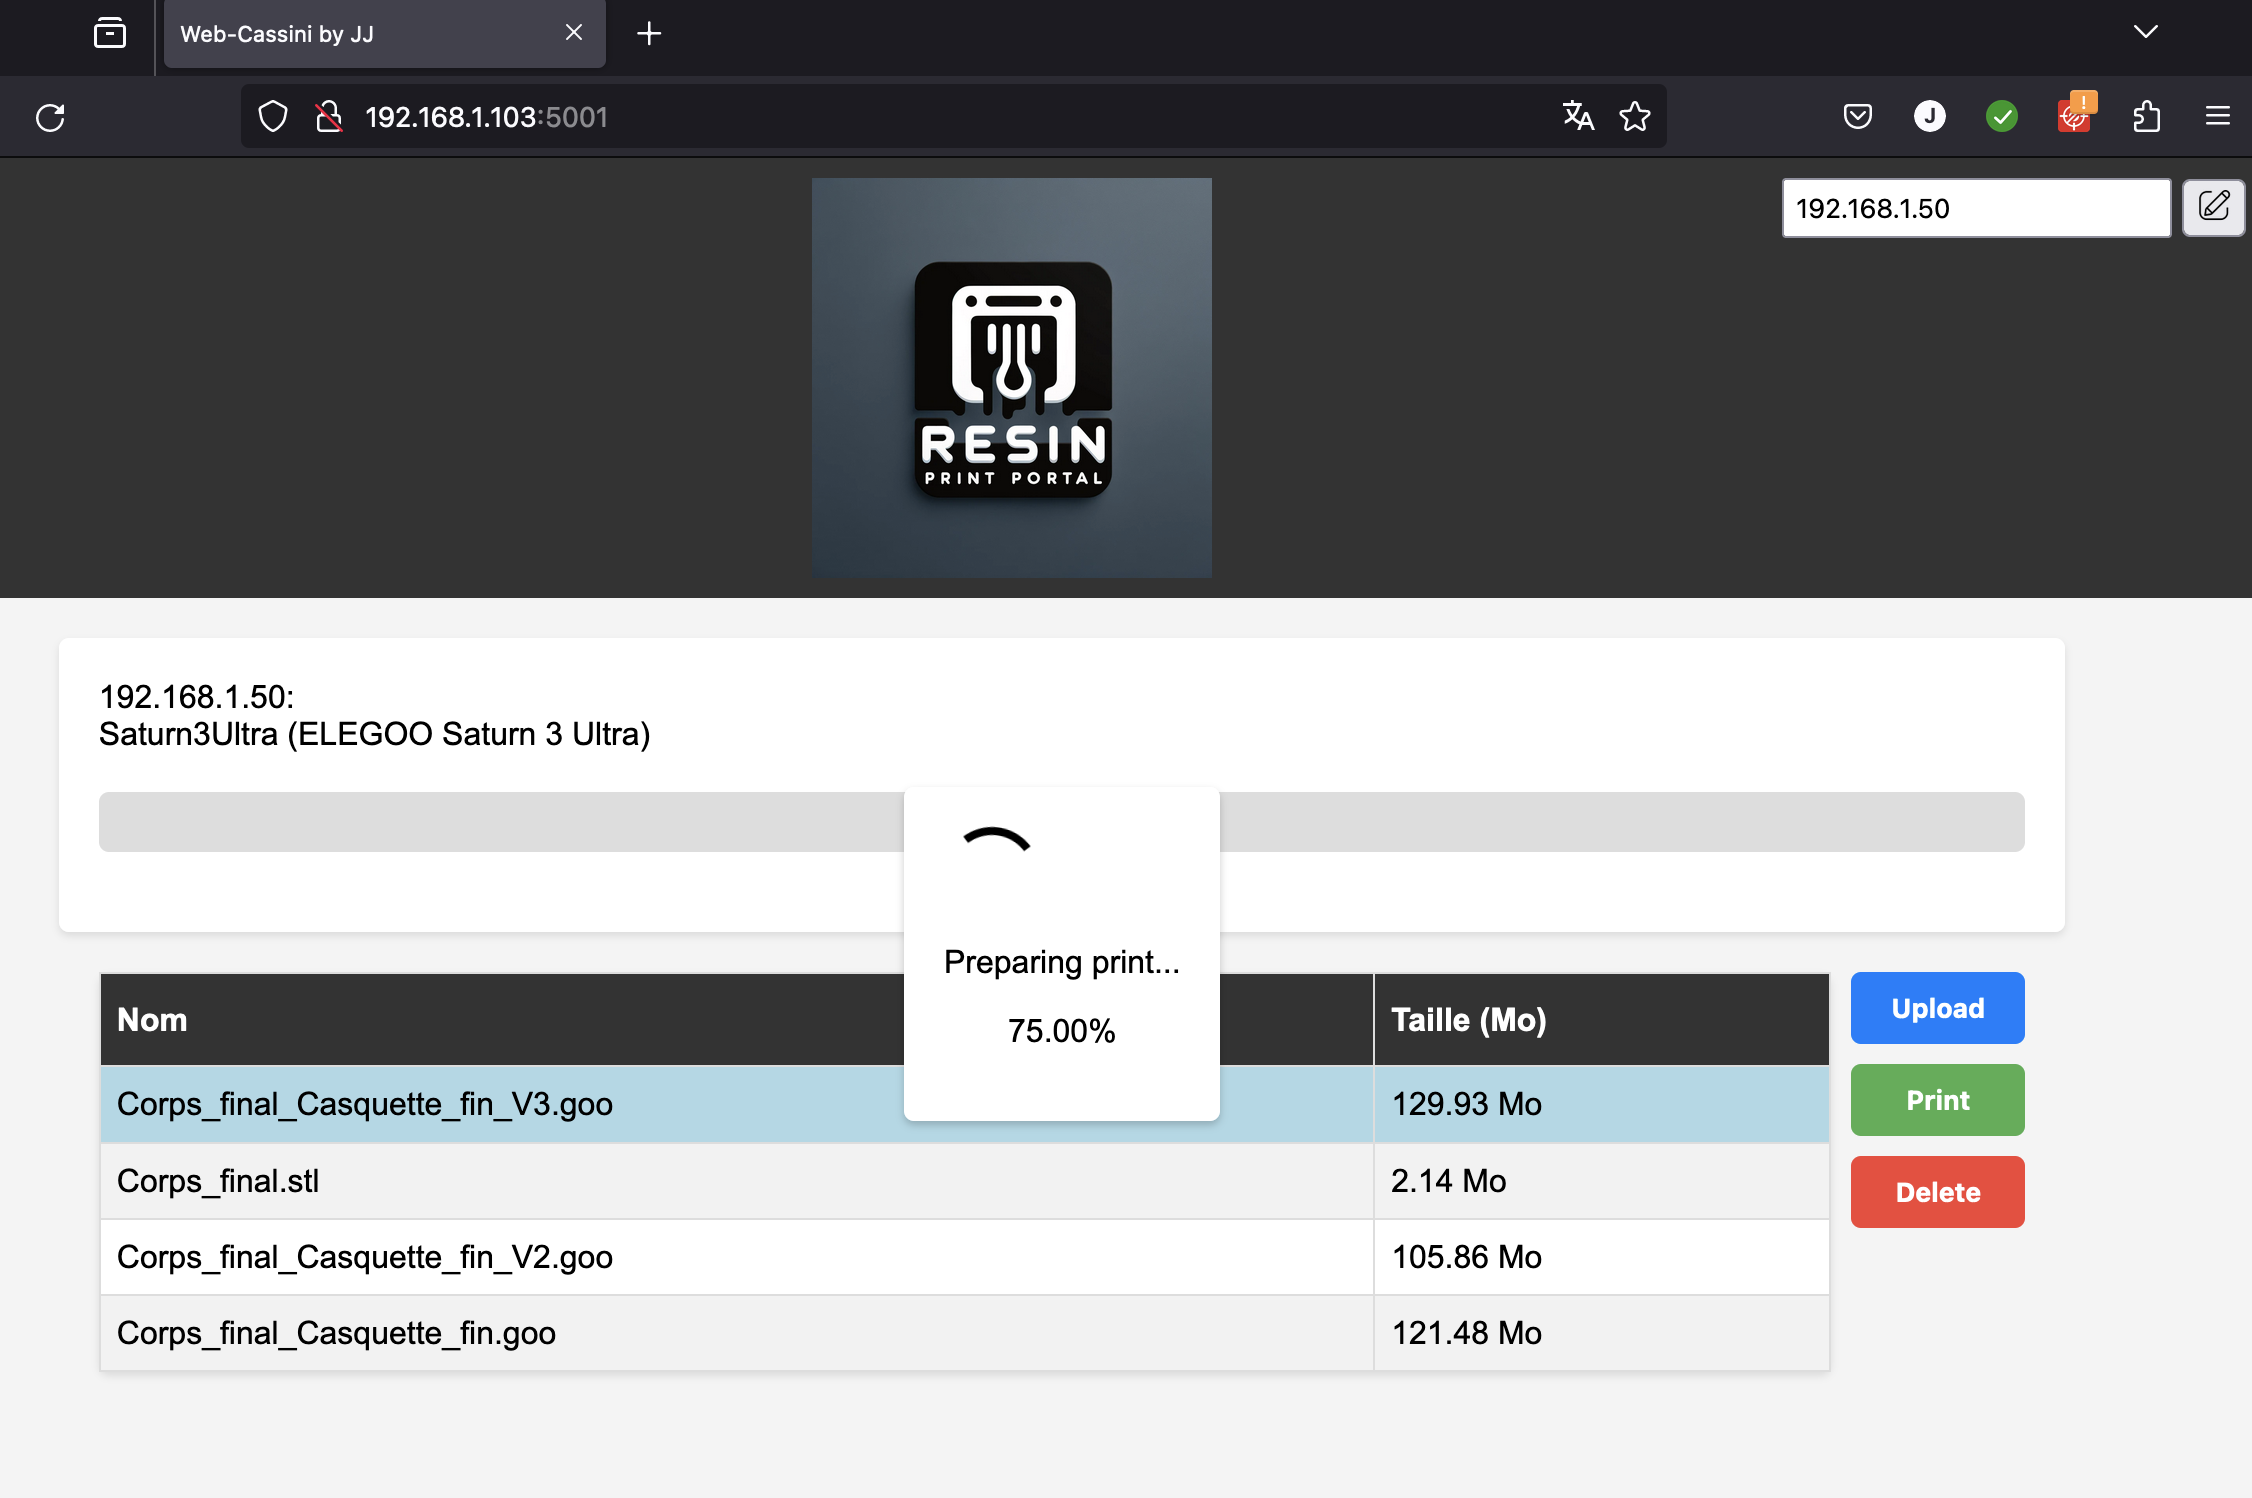2252x1498 pixels.
Task: Click the red Delete button
Action: (1937, 1192)
